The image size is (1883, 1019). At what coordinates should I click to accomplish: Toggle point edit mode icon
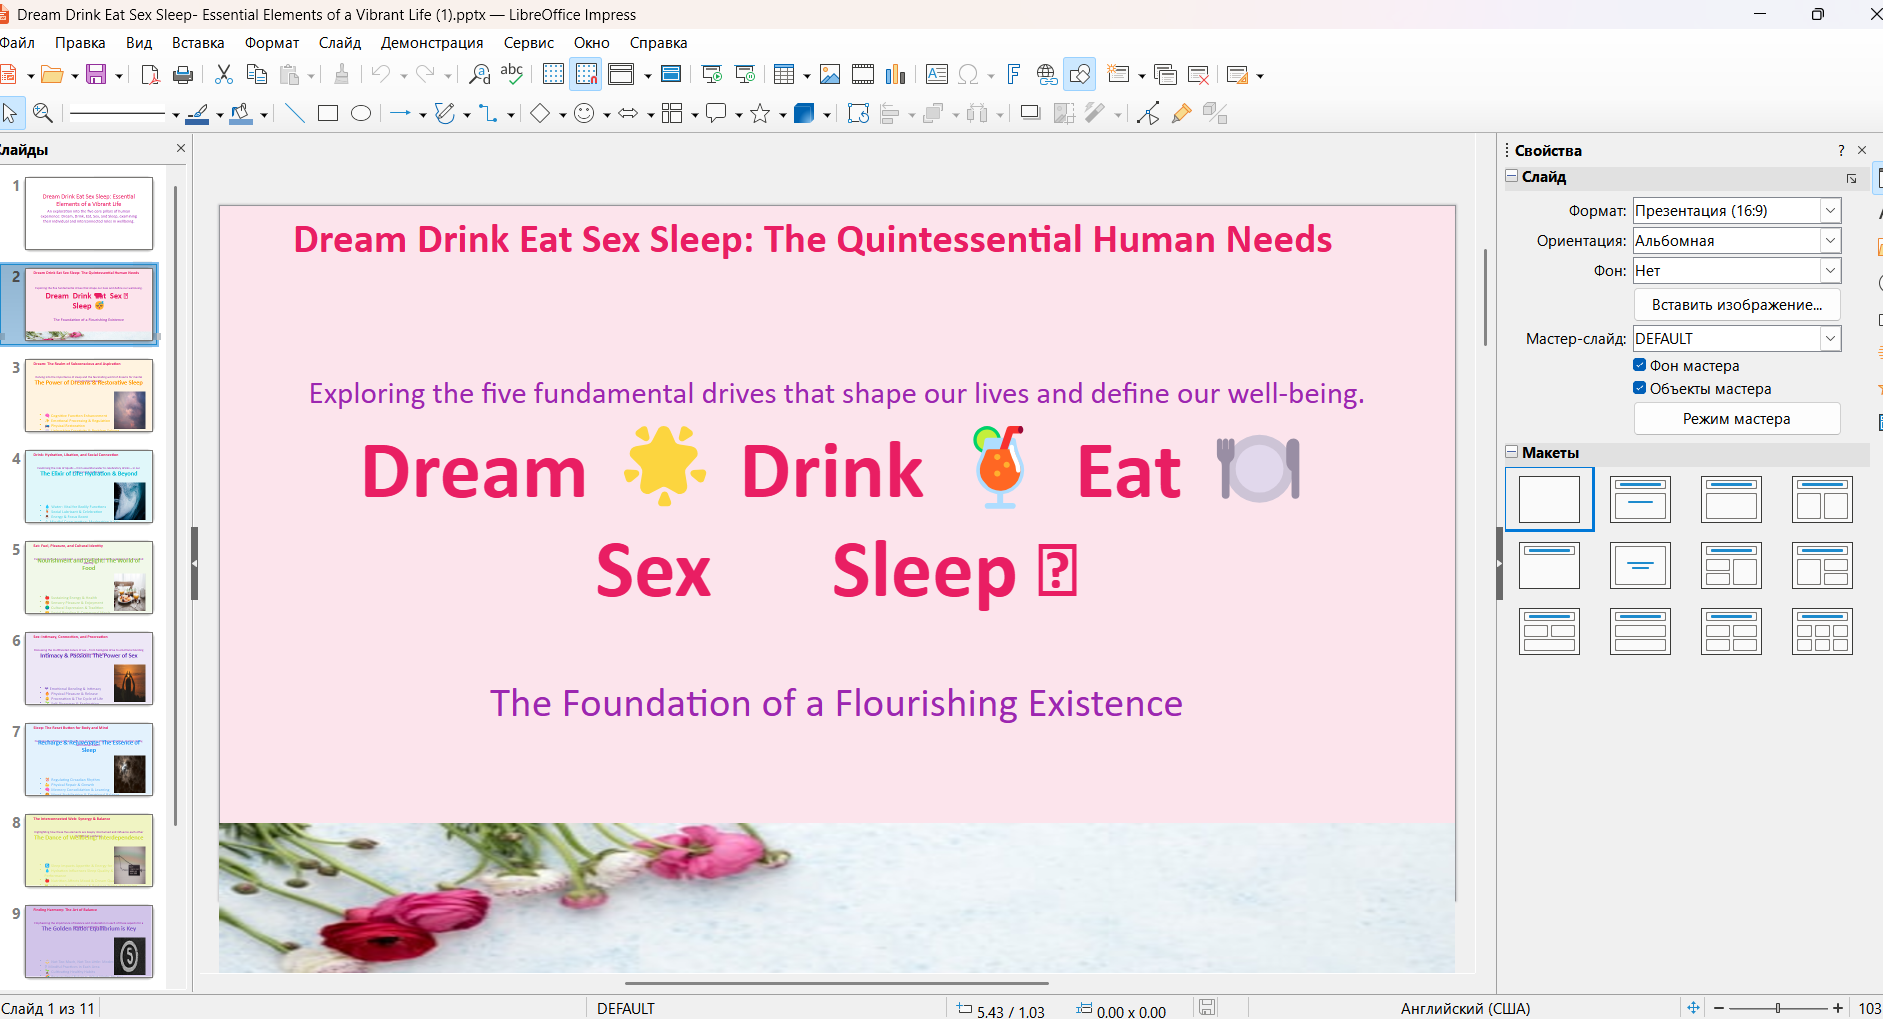[1148, 113]
